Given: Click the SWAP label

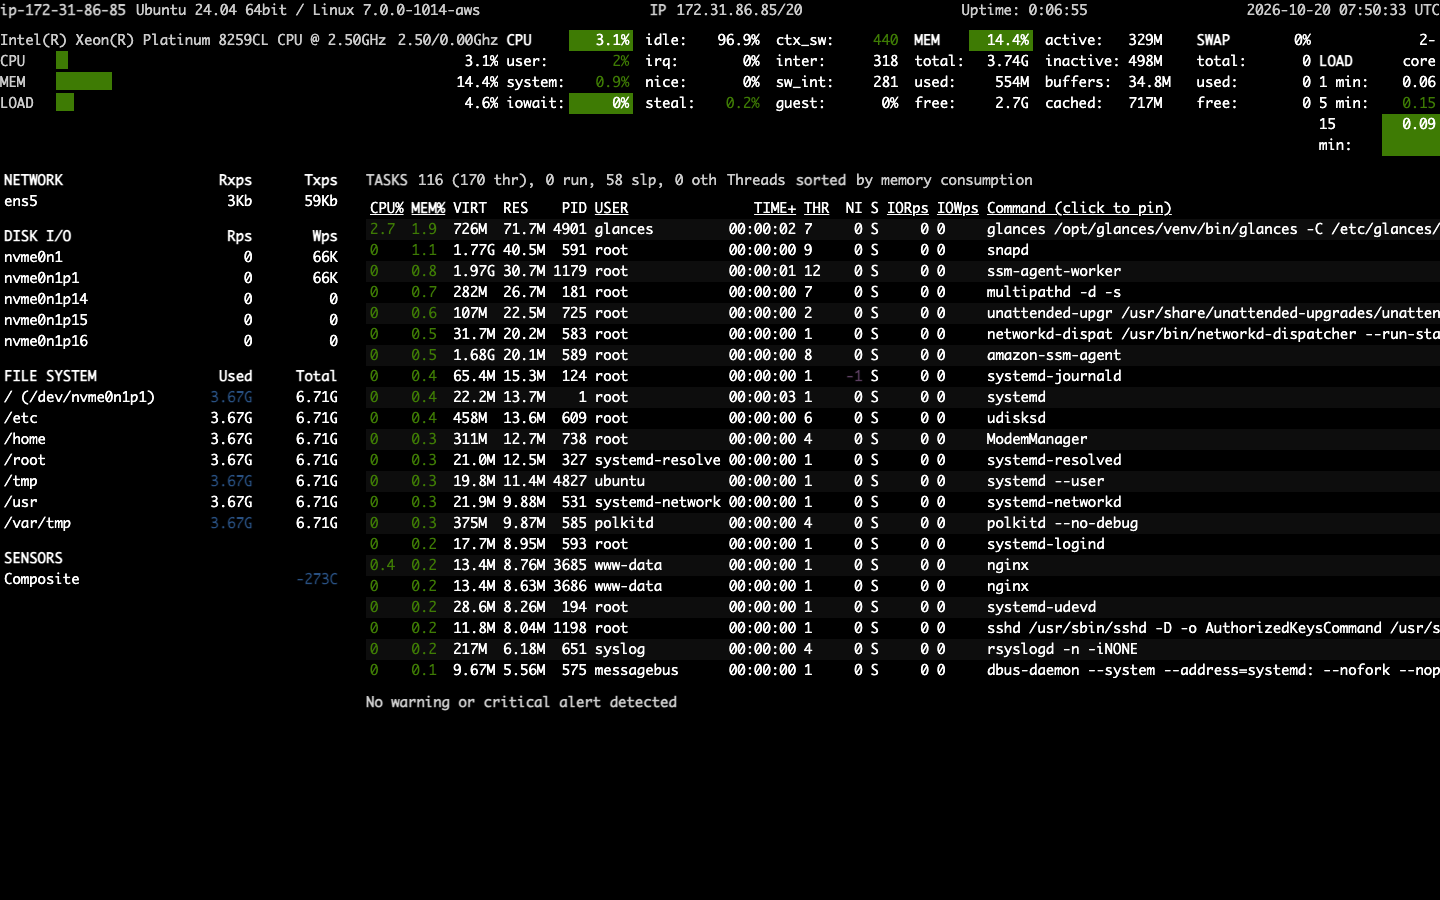Looking at the screenshot, I should click(x=1213, y=40).
